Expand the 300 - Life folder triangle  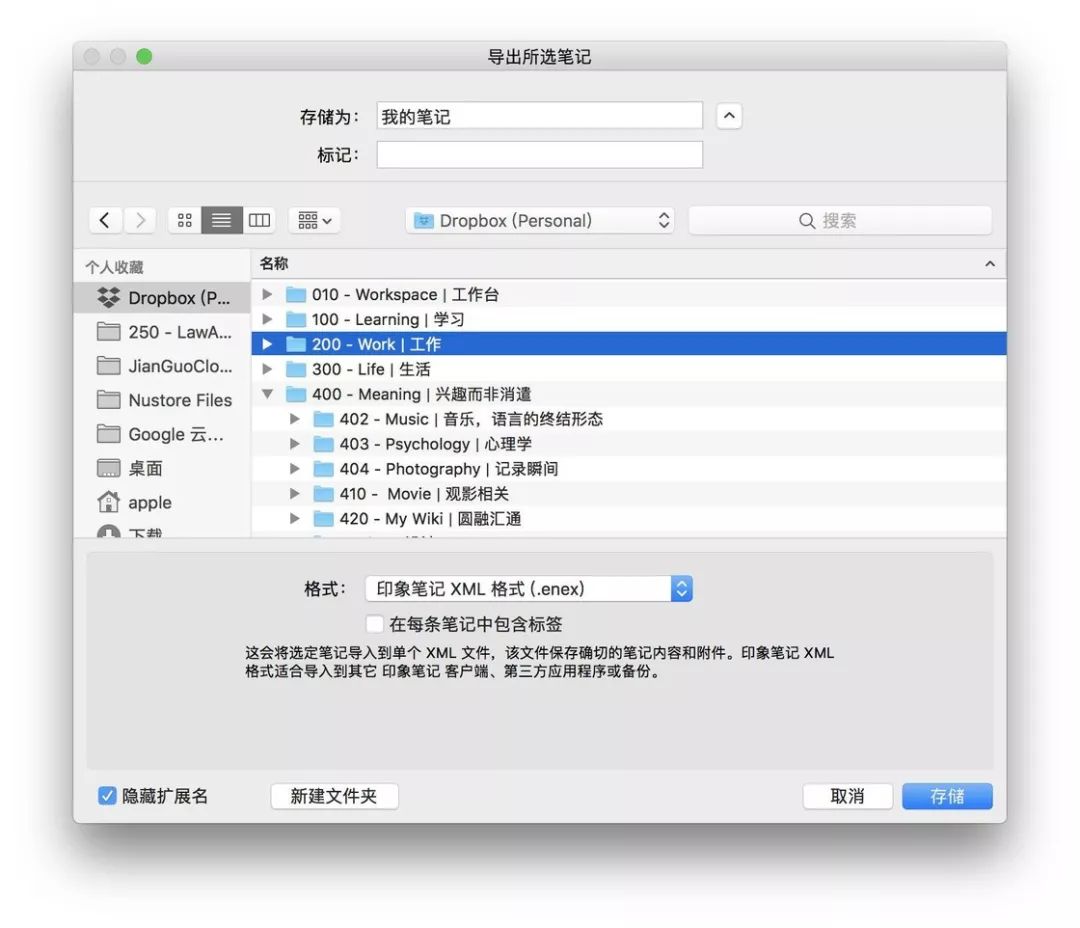point(267,369)
